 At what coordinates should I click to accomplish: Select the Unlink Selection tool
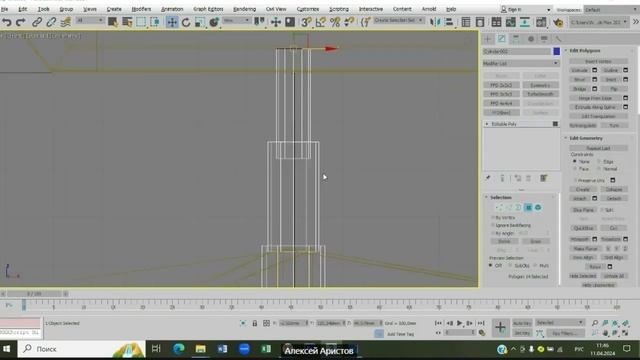[51, 22]
